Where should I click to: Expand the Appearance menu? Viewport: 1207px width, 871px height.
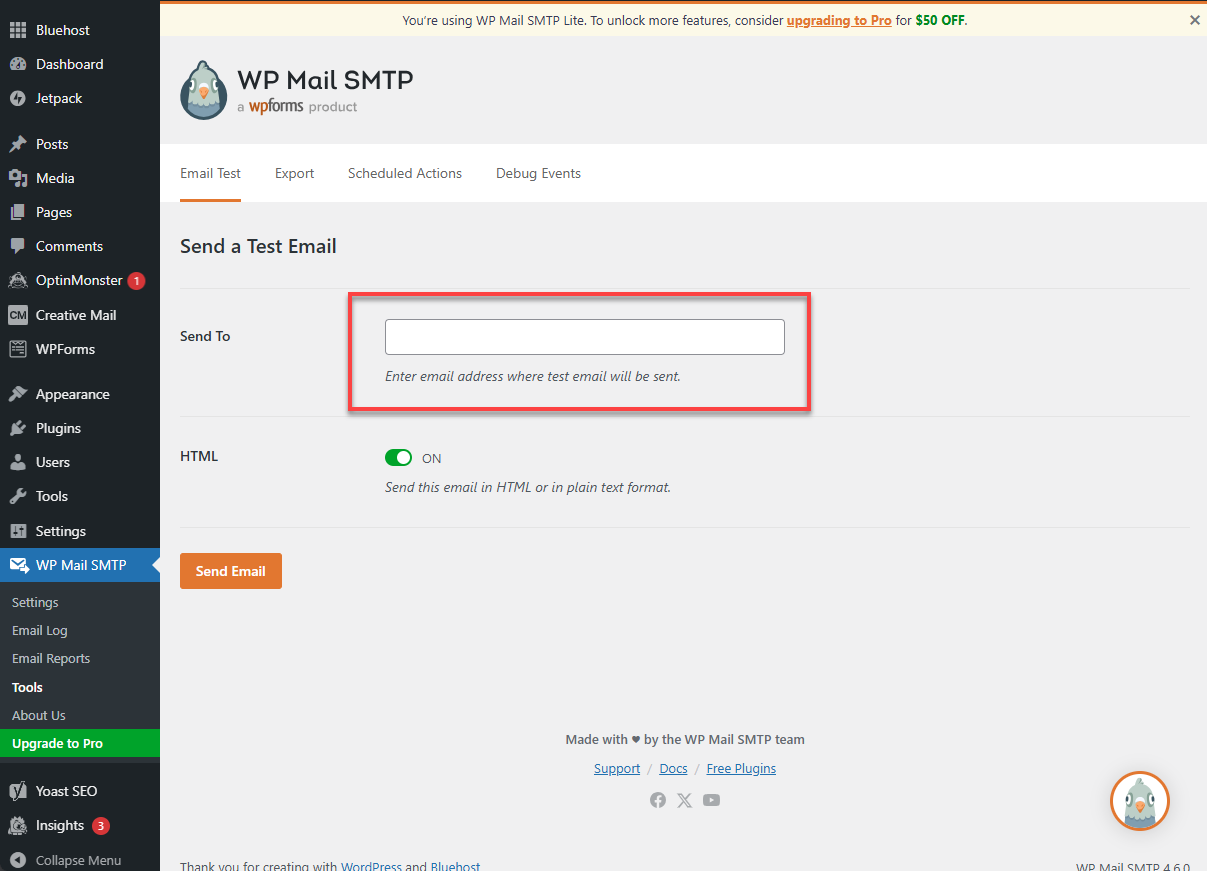pyautogui.click(x=73, y=394)
